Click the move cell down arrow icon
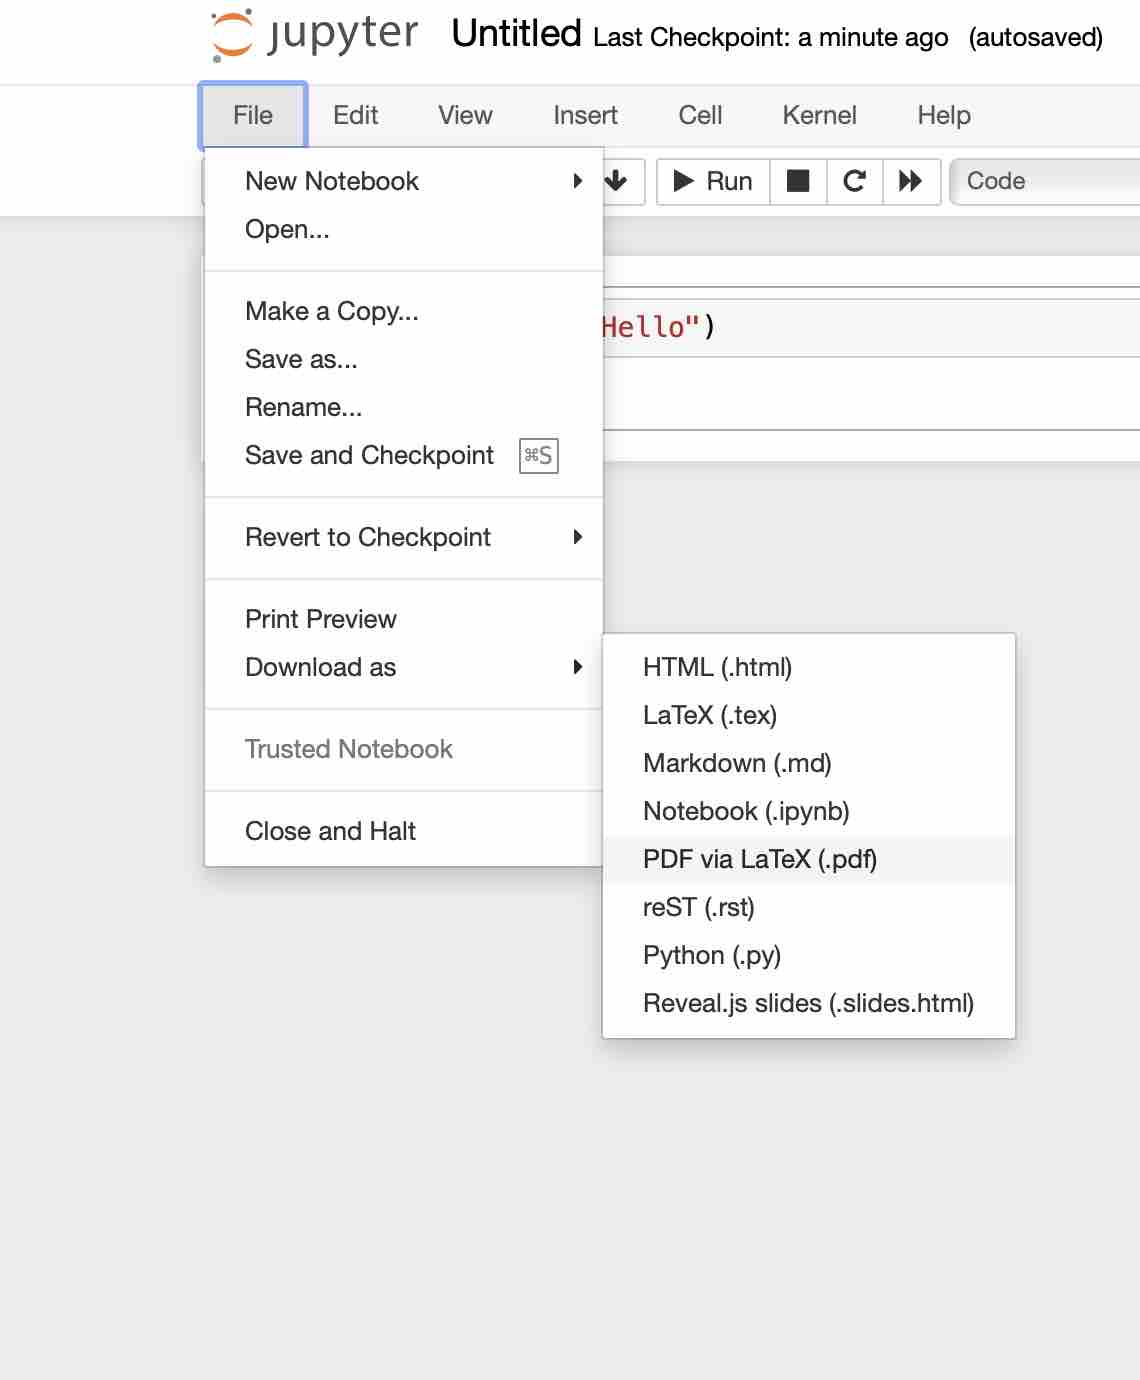Image resolution: width=1140 pixels, height=1380 pixels. point(618,181)
